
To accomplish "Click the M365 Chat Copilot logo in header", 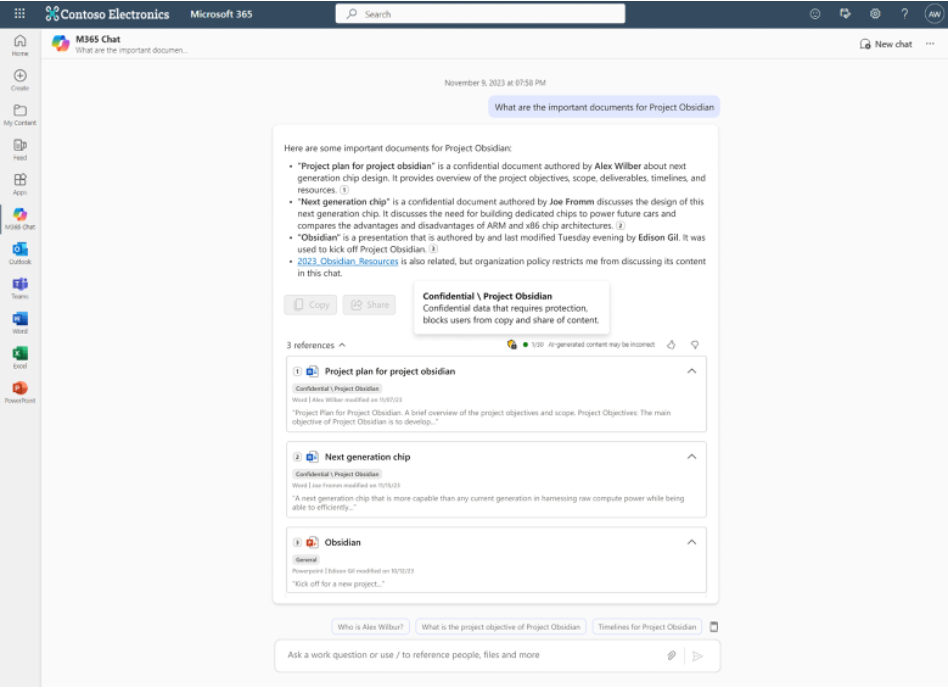I will point(60,44).
